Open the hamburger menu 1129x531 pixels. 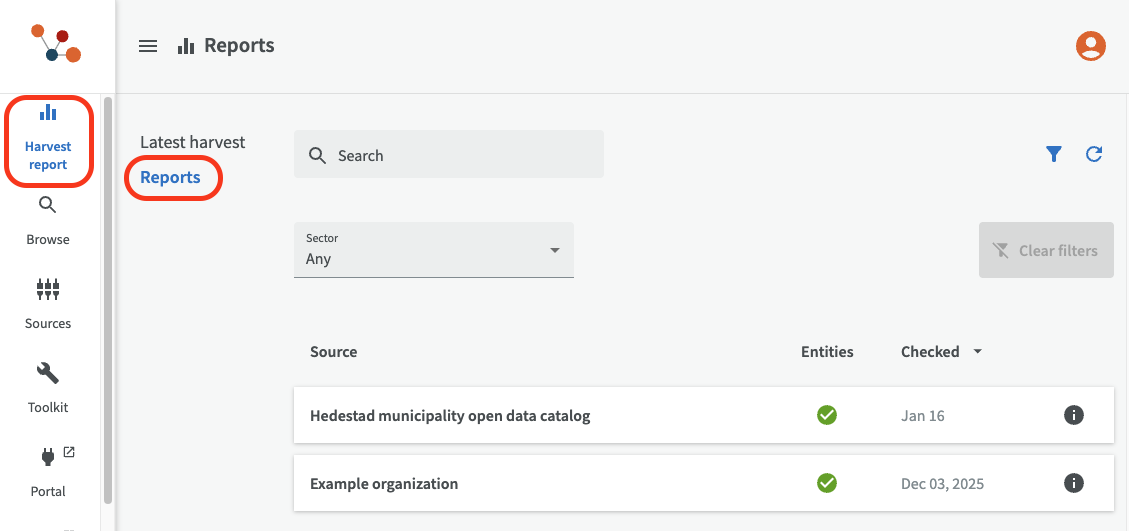pos(148,46)
